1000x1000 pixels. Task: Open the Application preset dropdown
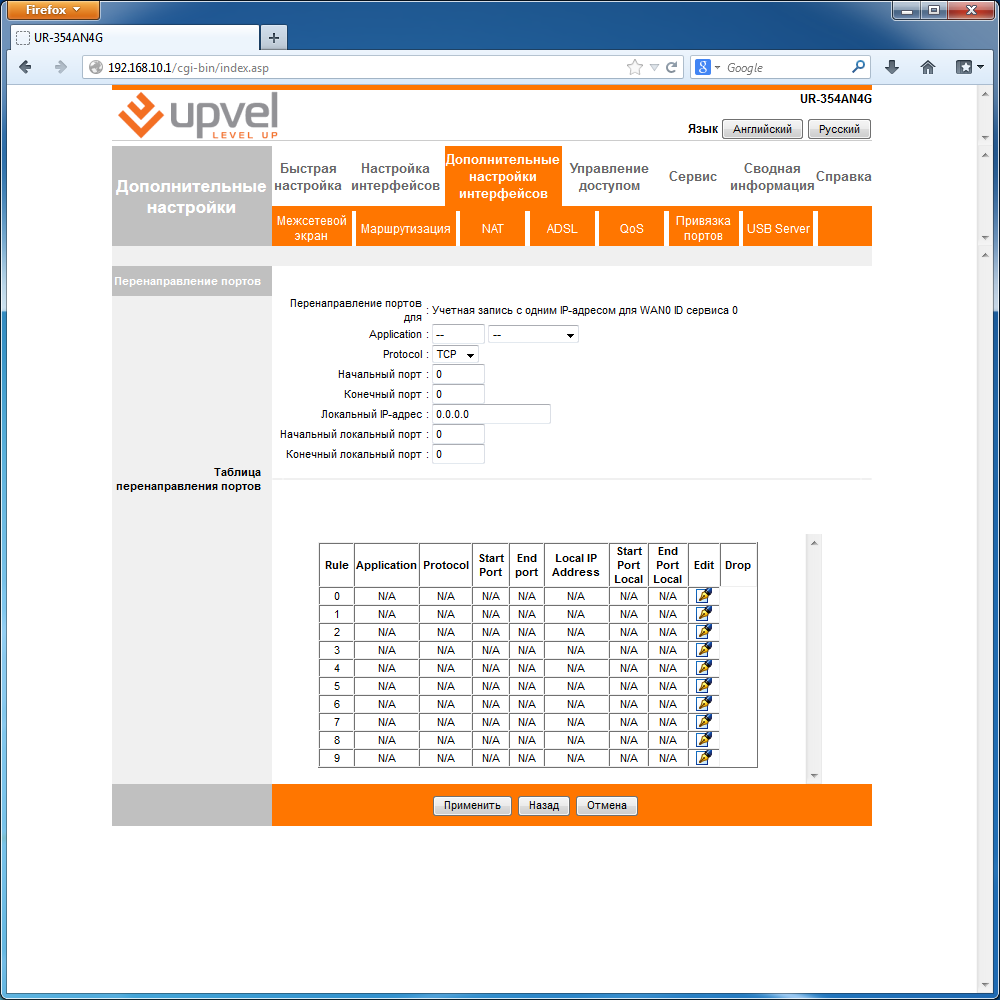(533, 334)
